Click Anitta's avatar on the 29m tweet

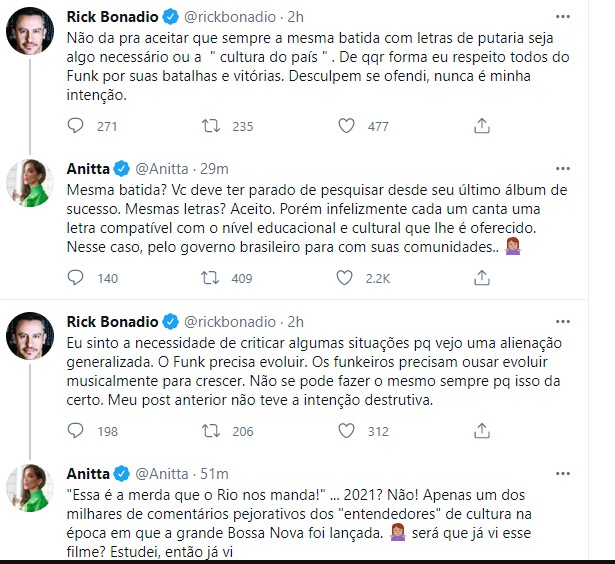coord(30,183)
